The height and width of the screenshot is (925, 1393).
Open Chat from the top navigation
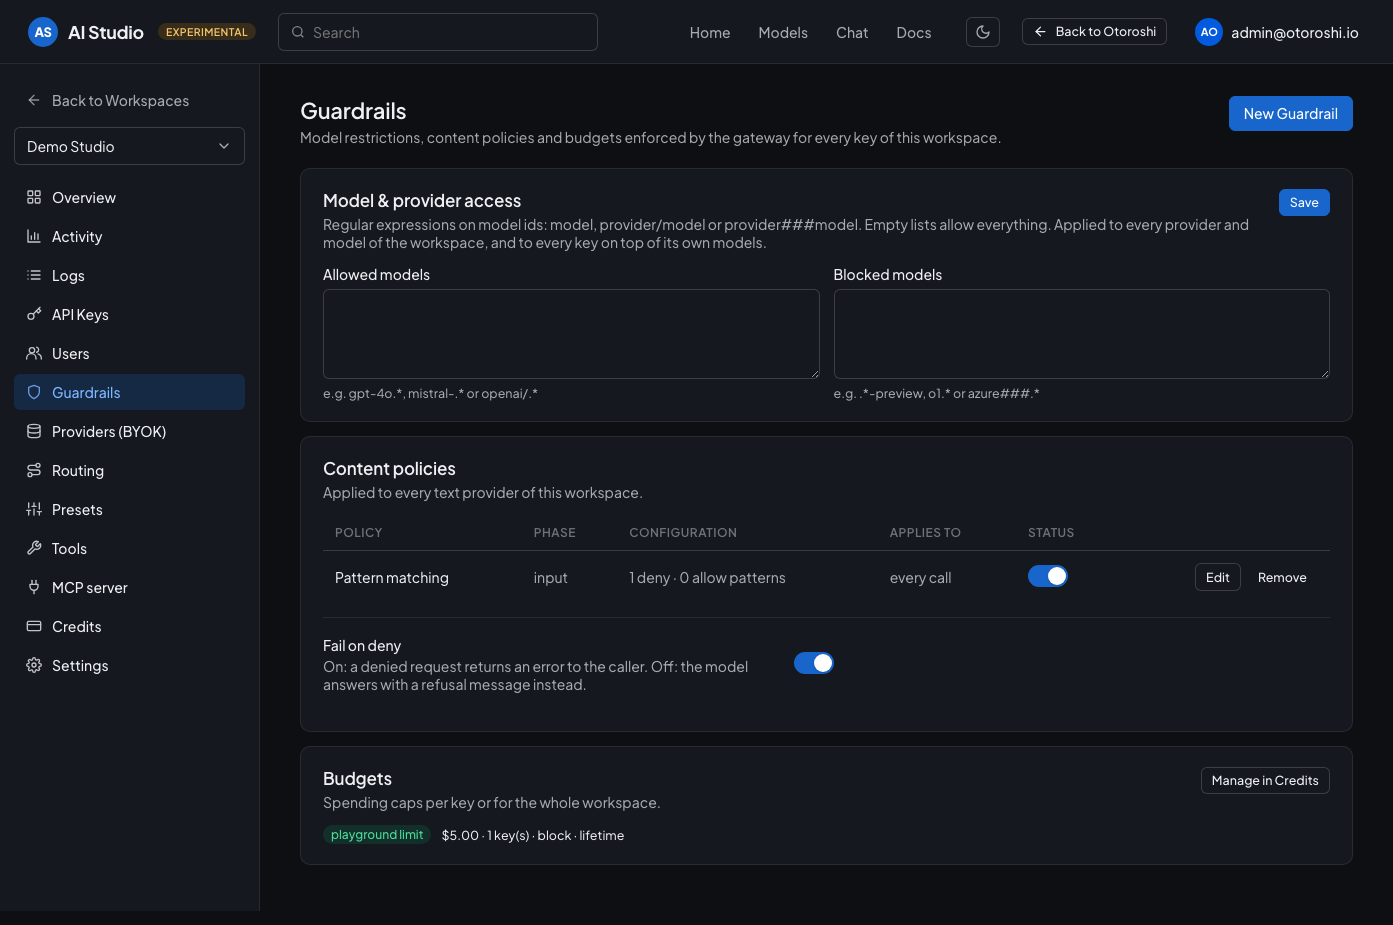point(852,33)
